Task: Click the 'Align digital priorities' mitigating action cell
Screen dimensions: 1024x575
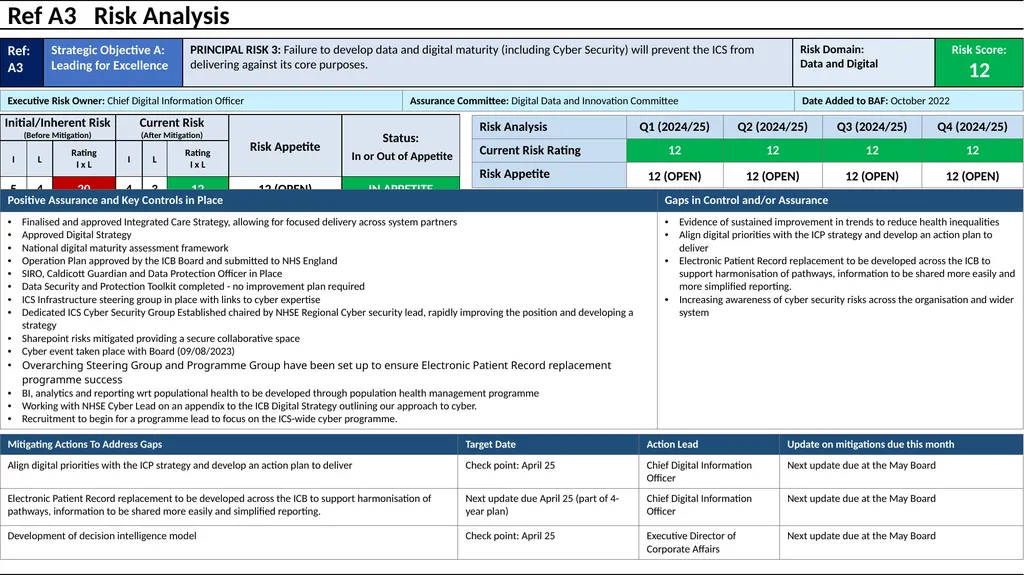Action: (229, 471)
